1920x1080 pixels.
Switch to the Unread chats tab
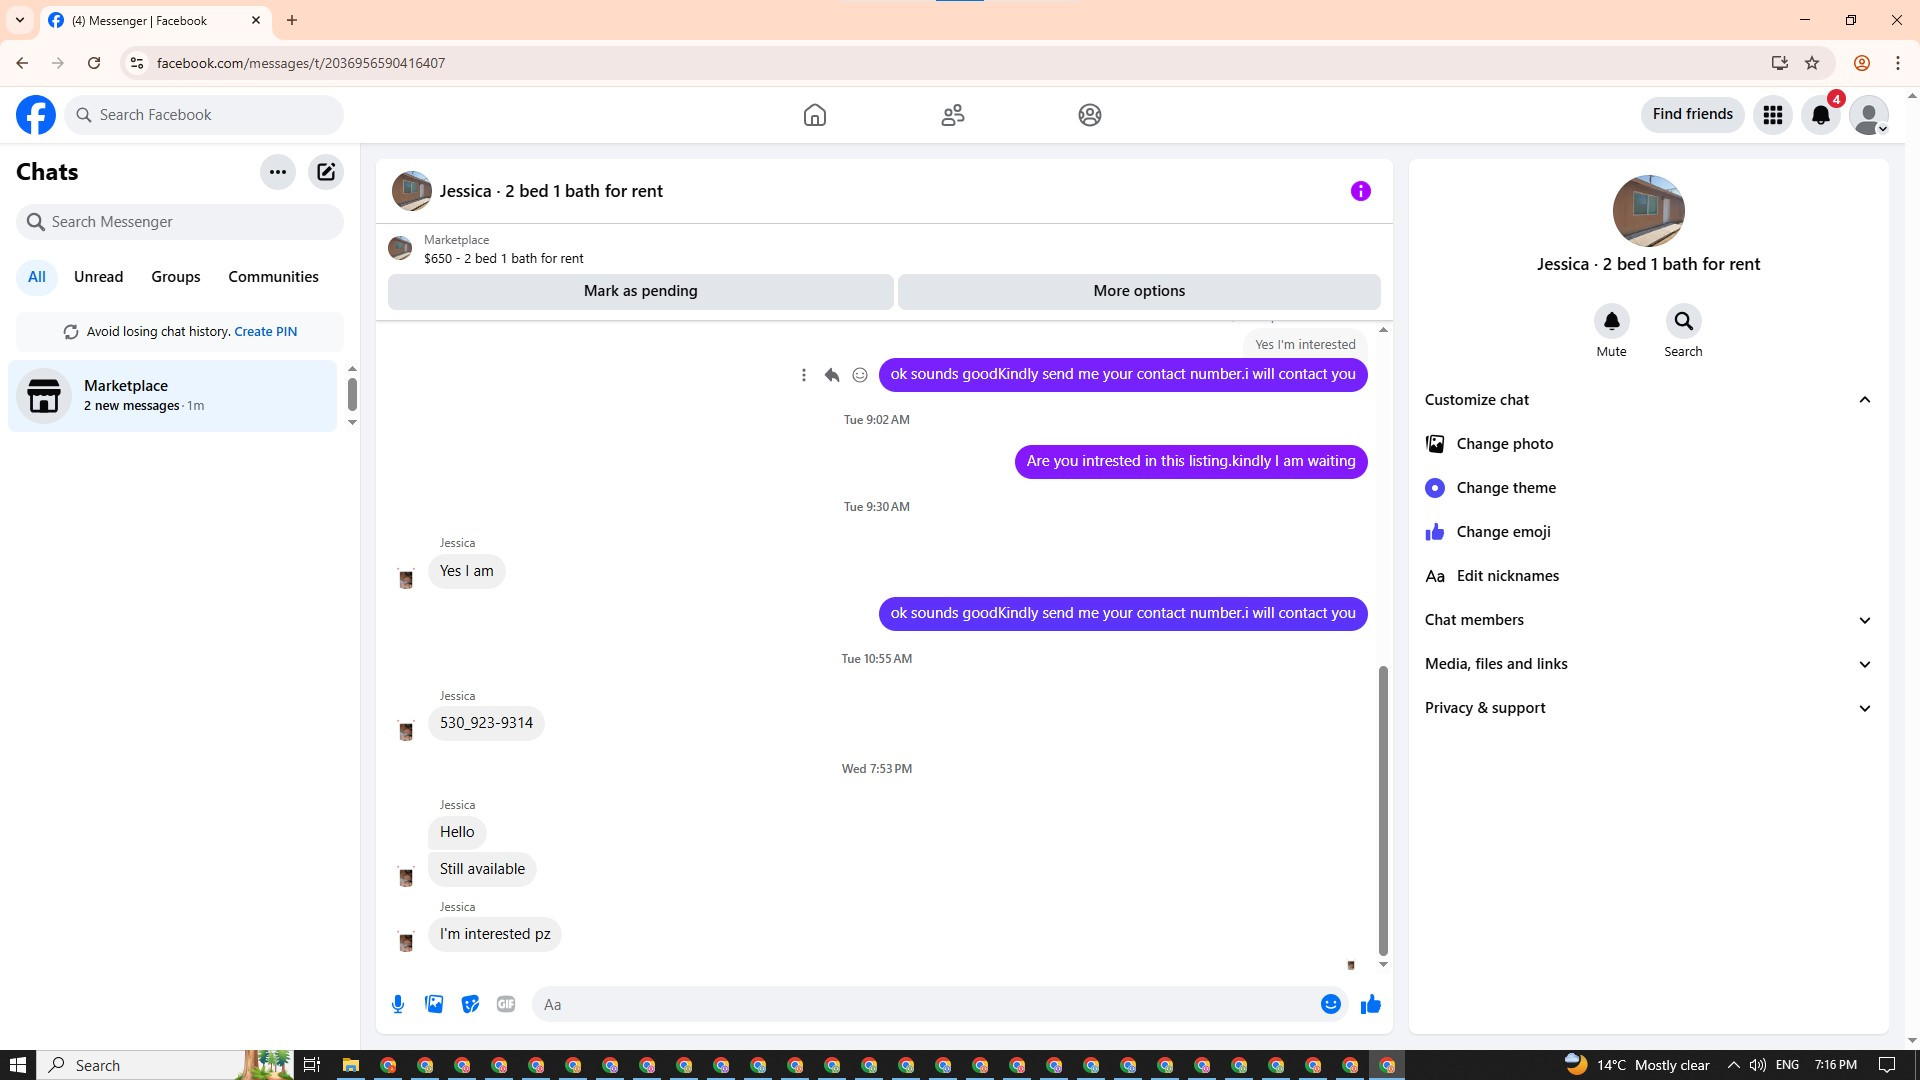tap(98, 277)
